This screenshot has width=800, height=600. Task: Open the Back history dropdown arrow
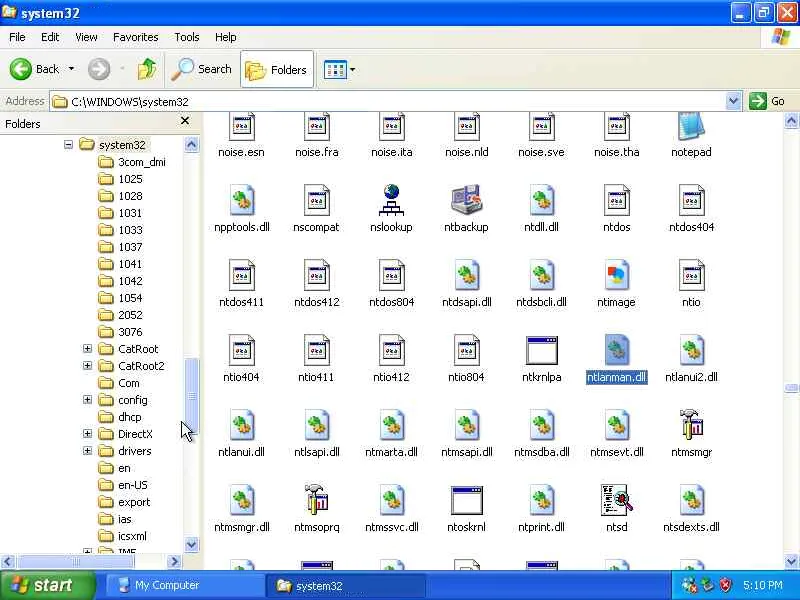71,69
